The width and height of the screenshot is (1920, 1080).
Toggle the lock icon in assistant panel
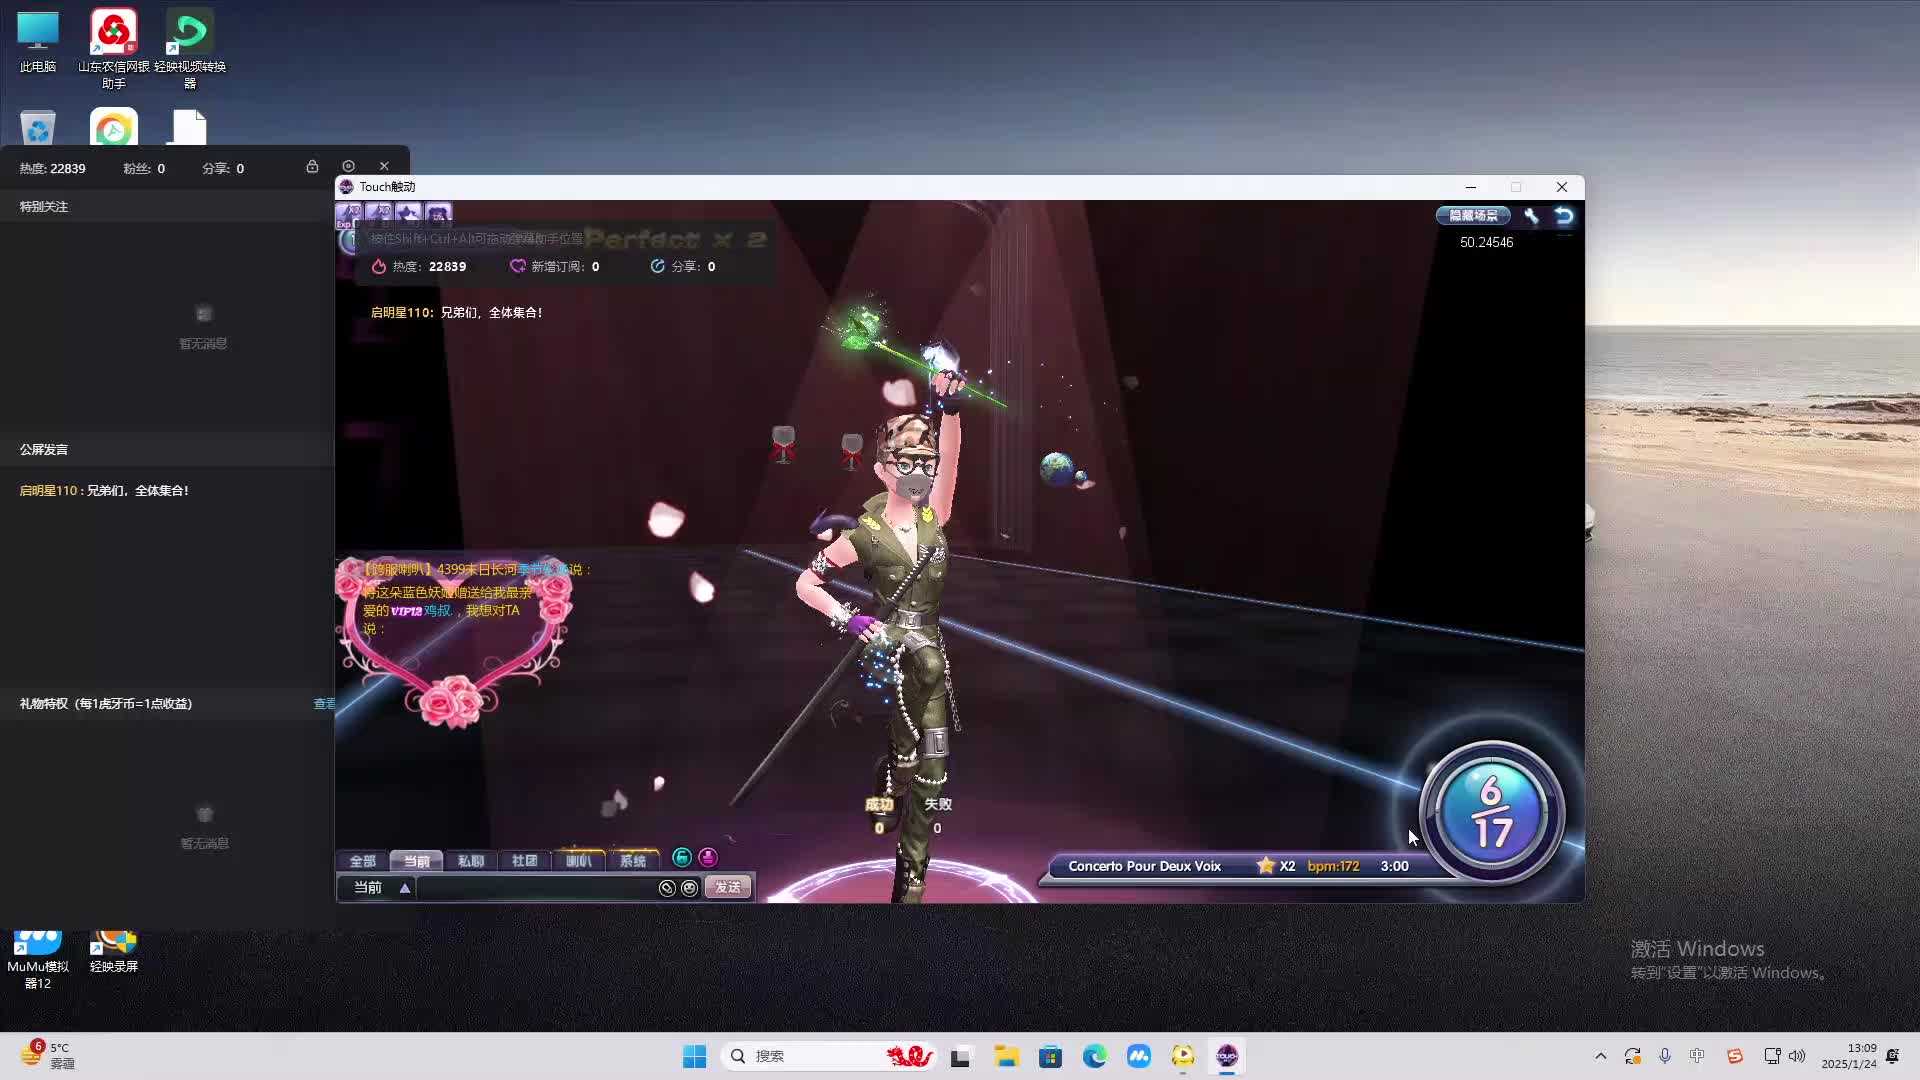(312, 166)
